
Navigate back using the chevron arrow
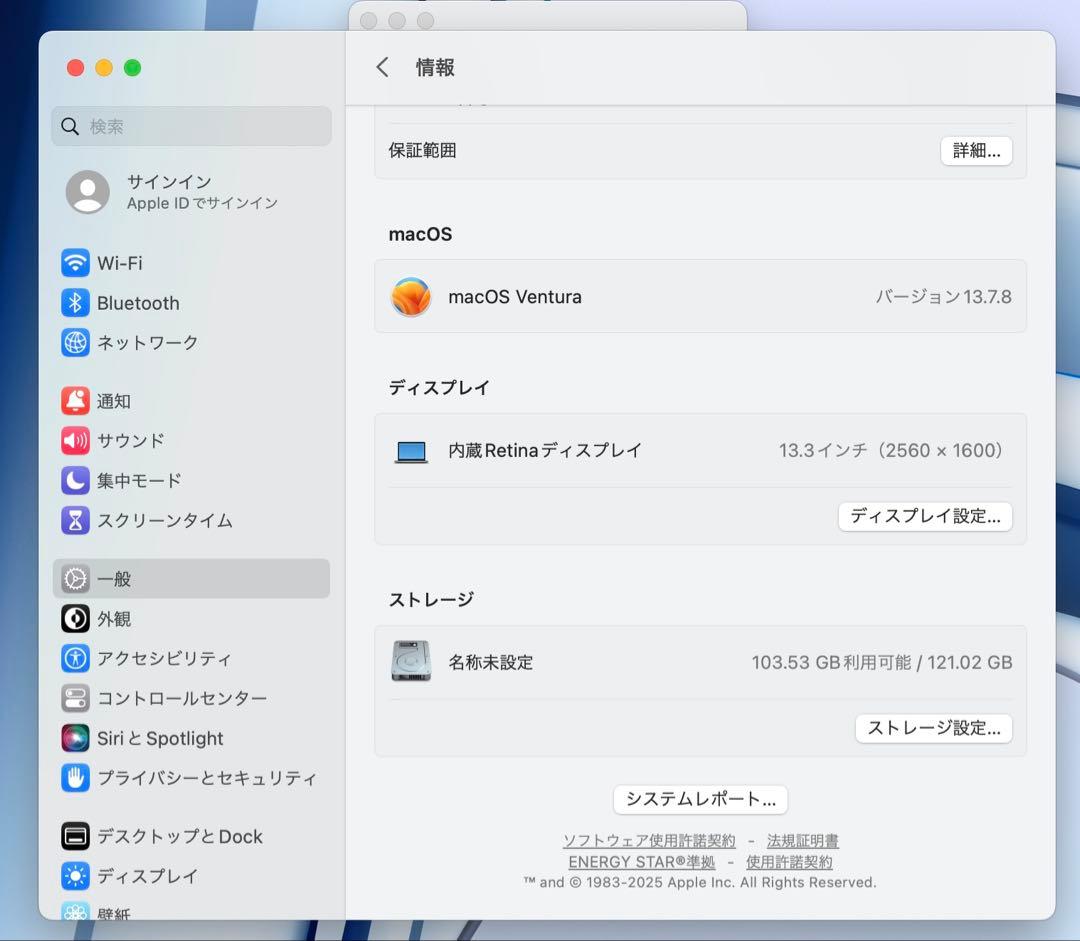pos(382,66)
